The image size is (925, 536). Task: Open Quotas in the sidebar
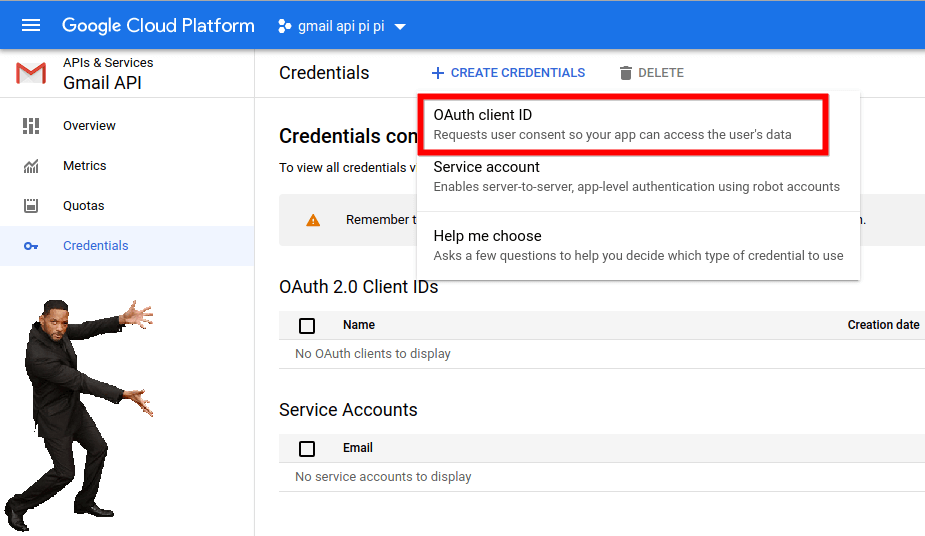tap(83, 206)
